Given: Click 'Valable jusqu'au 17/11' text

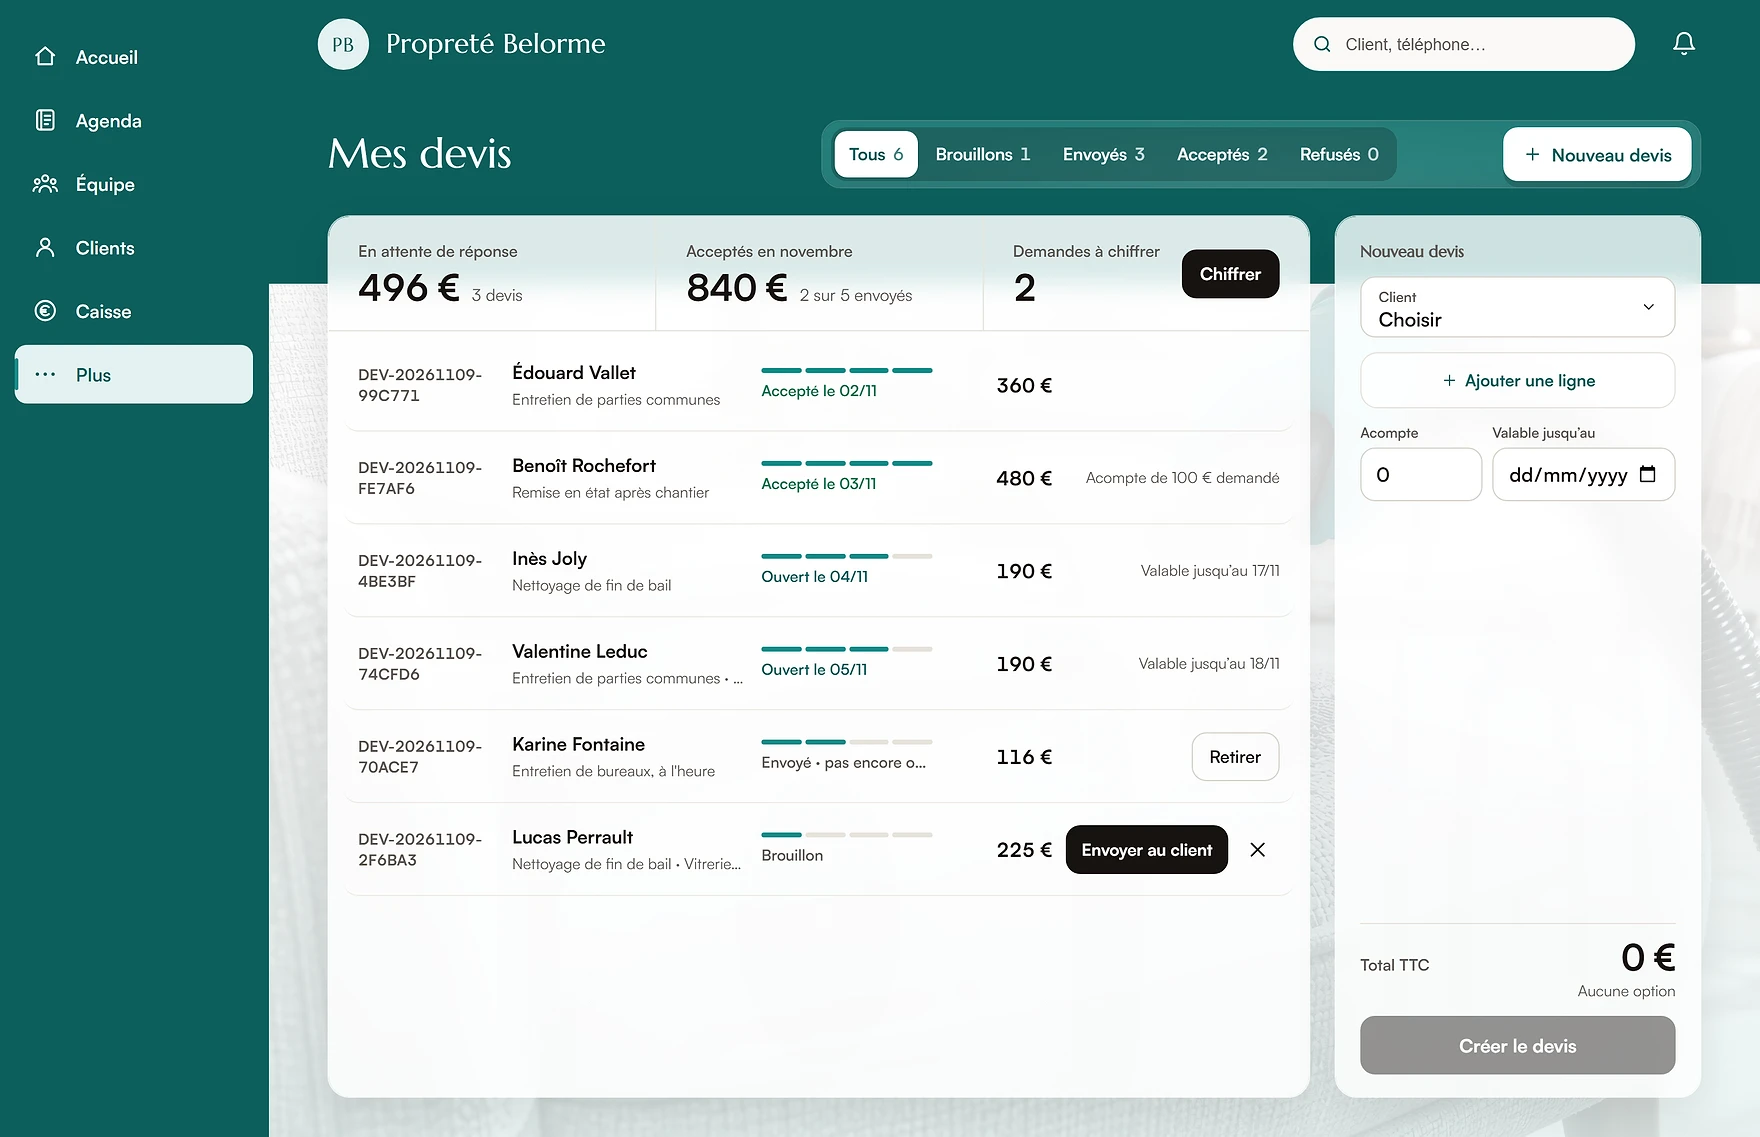Looking at the screenshot, I should 1210,571.
